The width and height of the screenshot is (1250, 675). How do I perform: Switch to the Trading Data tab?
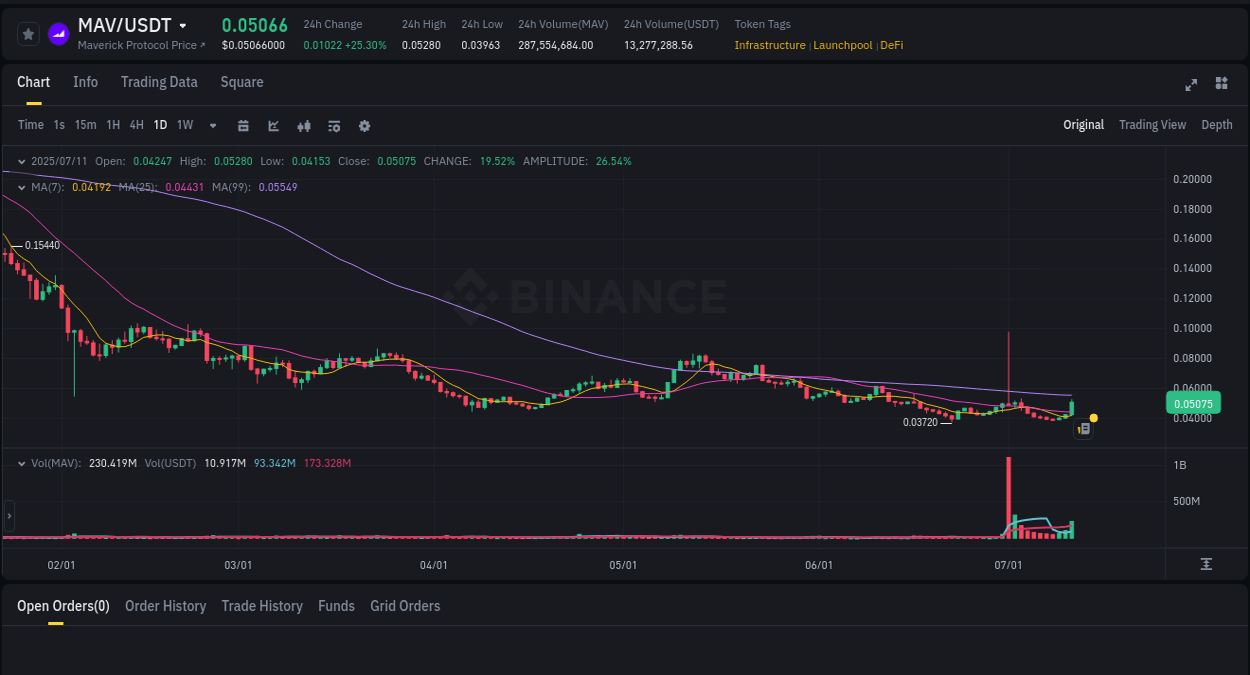click(x=159, y=82)
